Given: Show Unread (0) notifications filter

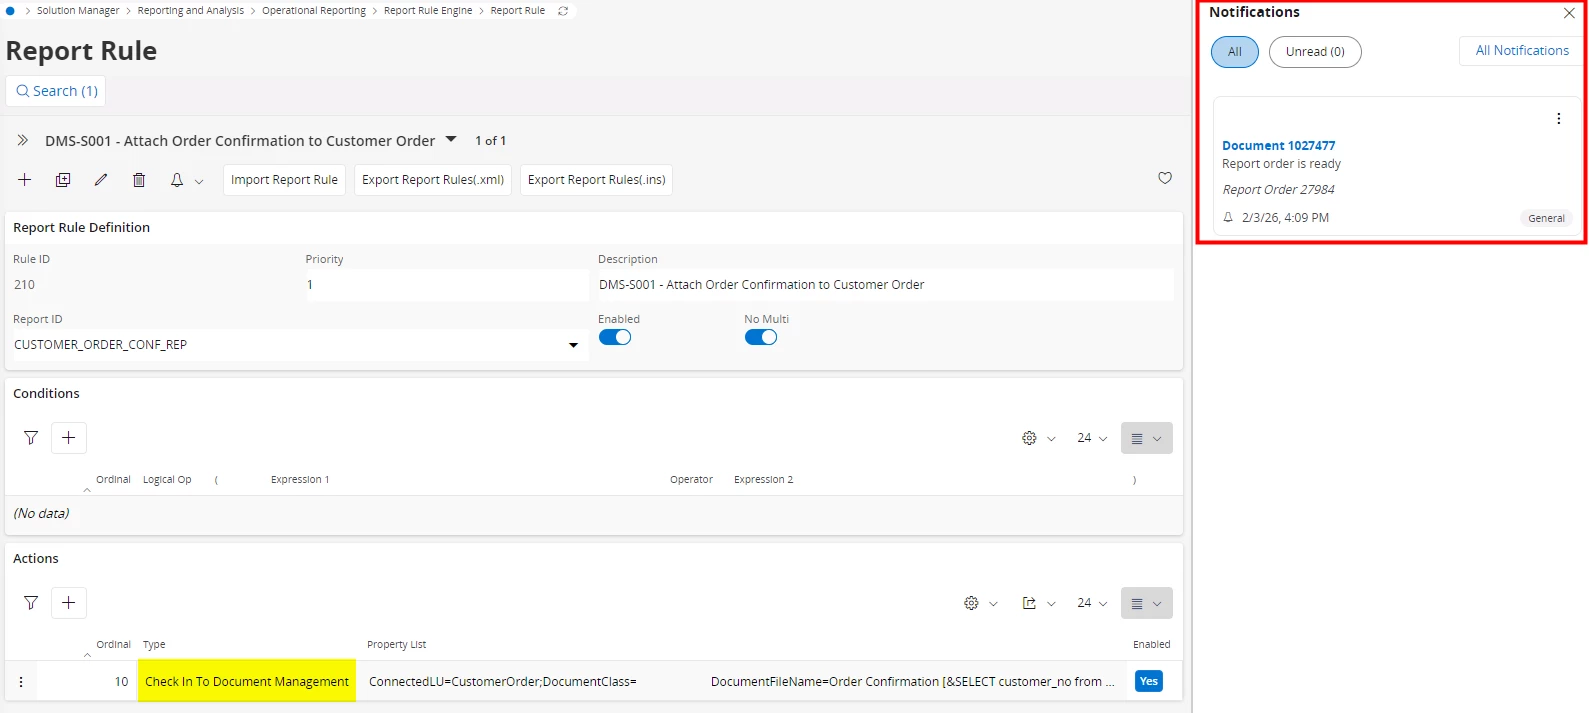Looking at the screenshot, I should (x=1315, y=52).
